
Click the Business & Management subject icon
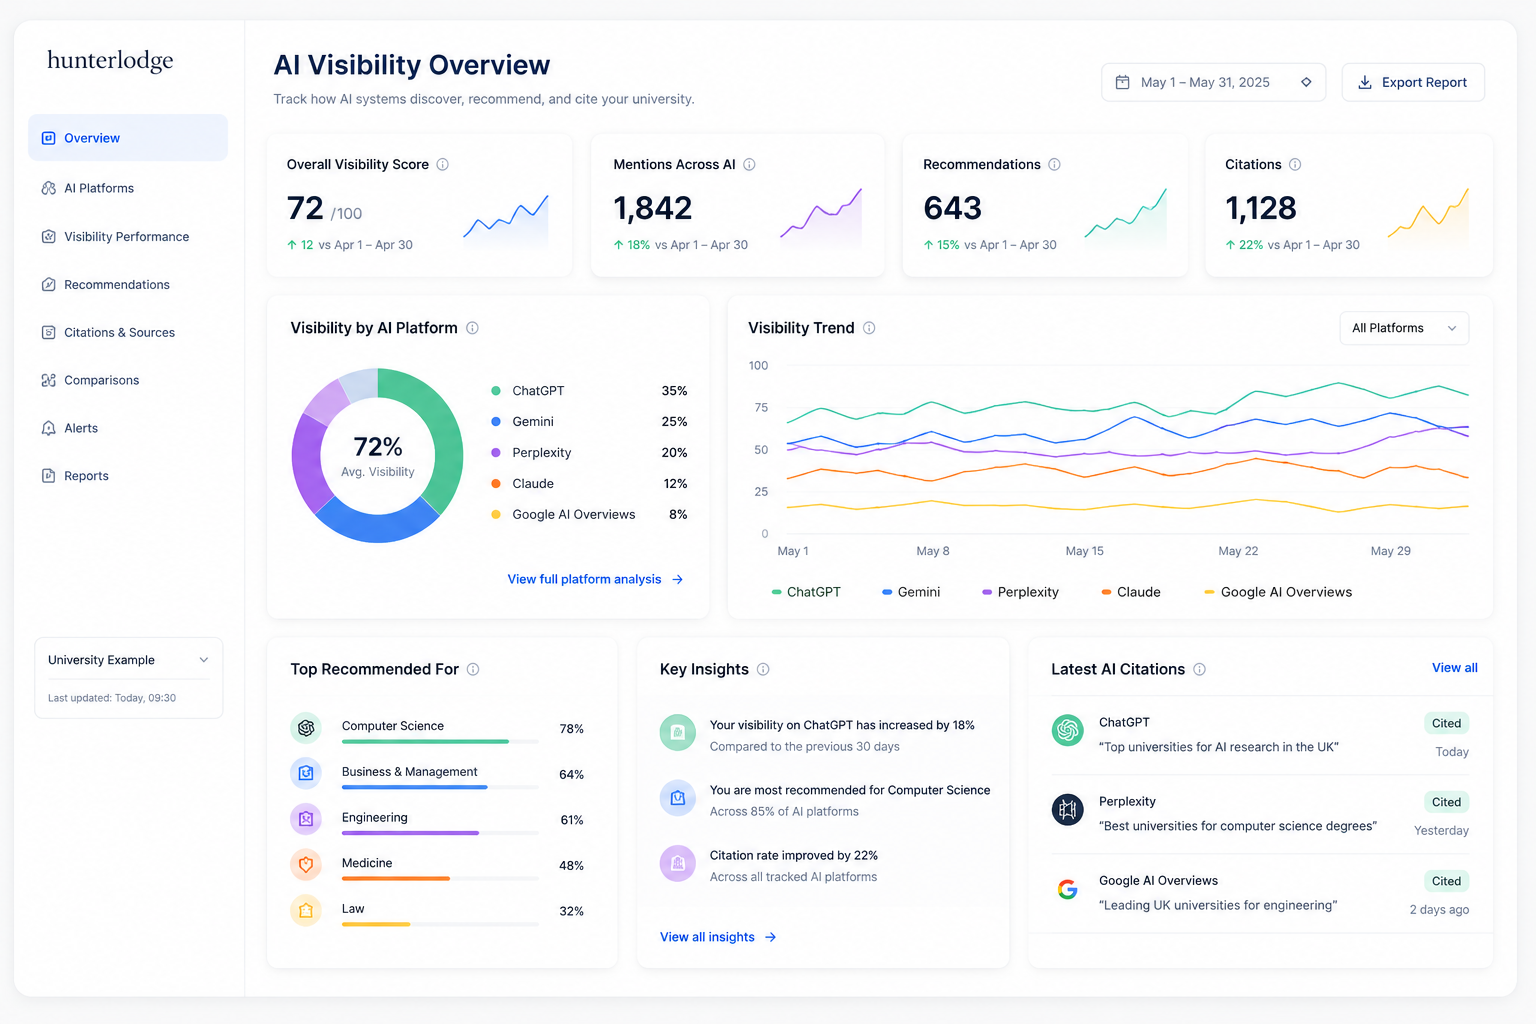[x=306, y=773]
